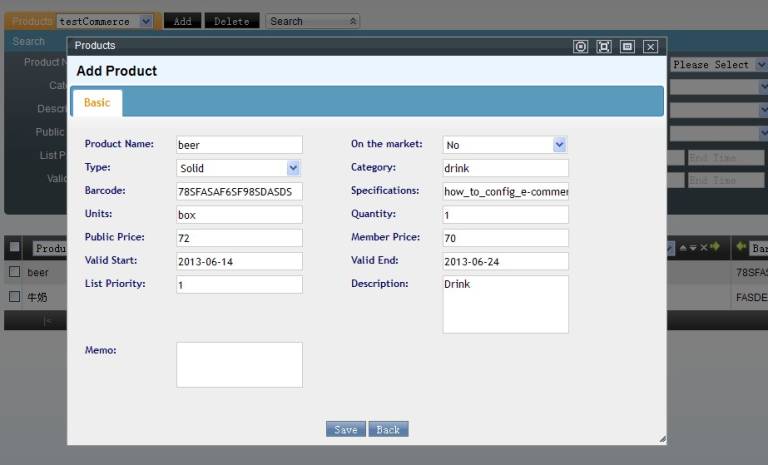768x465 pixels.
Task: Switch to the Basic tab
Action: pyautogui.click(x=97, y=102)
